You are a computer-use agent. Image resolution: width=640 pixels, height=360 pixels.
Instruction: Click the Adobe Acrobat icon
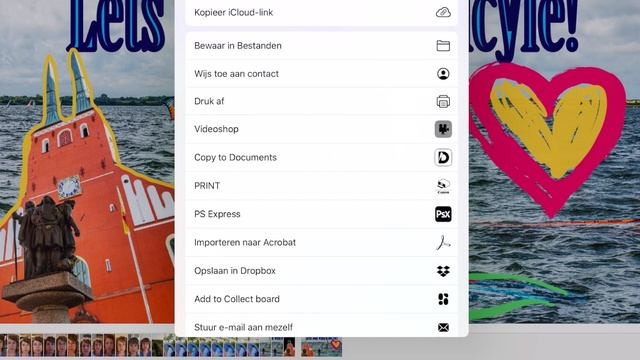click(443, 242)
